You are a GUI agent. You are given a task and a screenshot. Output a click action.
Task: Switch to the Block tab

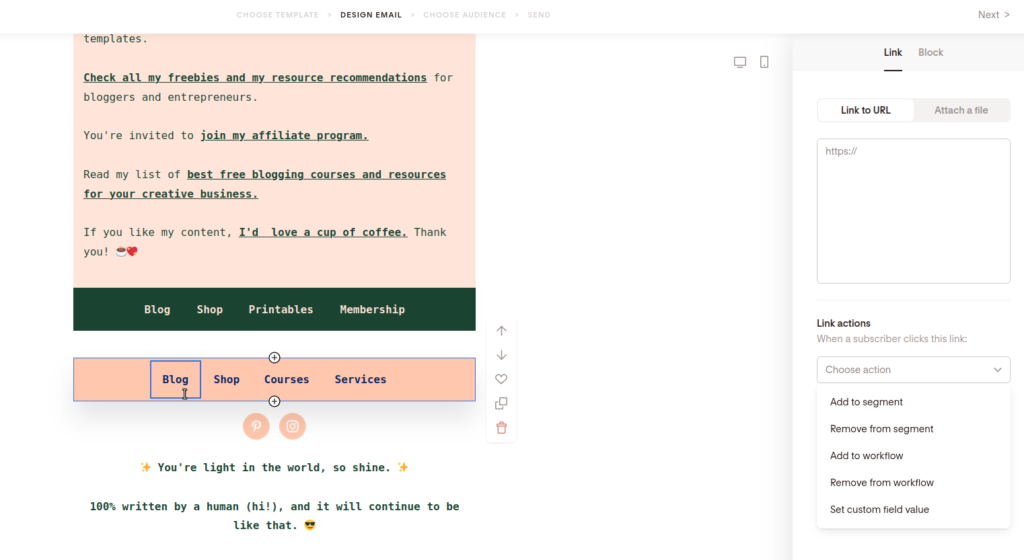pyautogui.click(x=931, y=52)
